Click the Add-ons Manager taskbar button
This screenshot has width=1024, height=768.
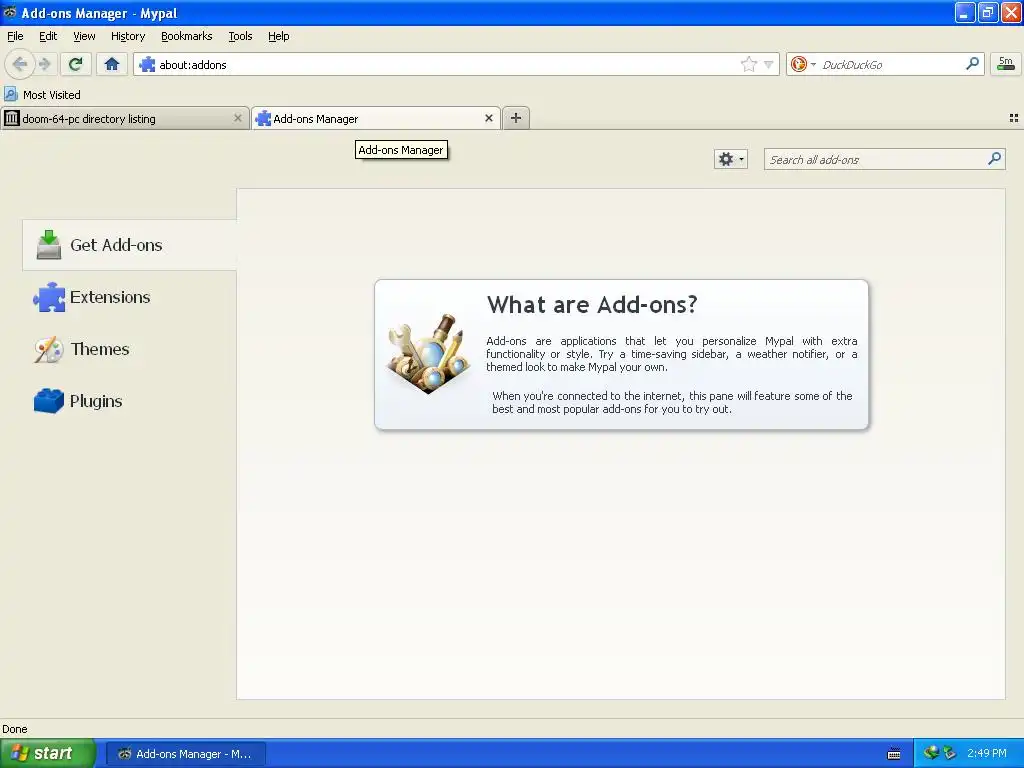coord(185,754)
